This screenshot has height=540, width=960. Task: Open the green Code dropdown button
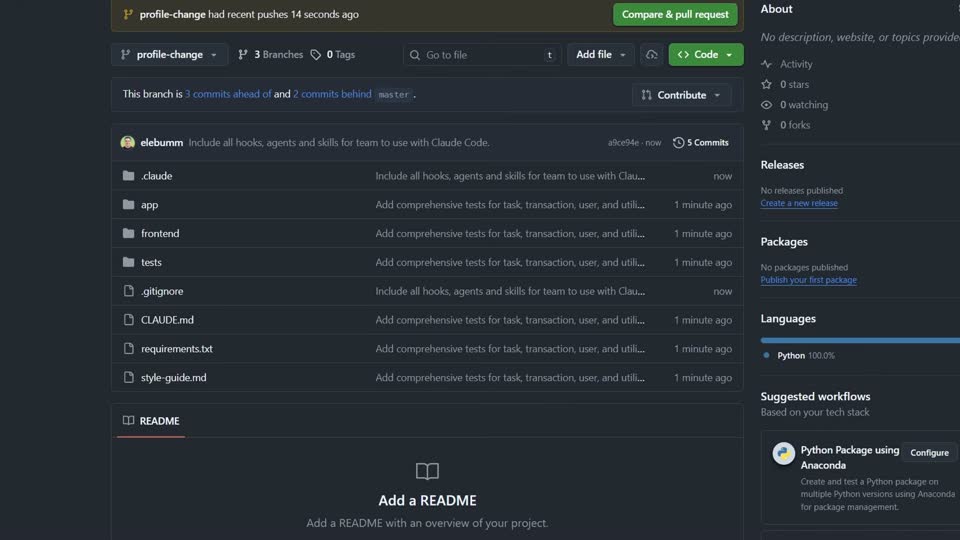(x=705, y=54)
